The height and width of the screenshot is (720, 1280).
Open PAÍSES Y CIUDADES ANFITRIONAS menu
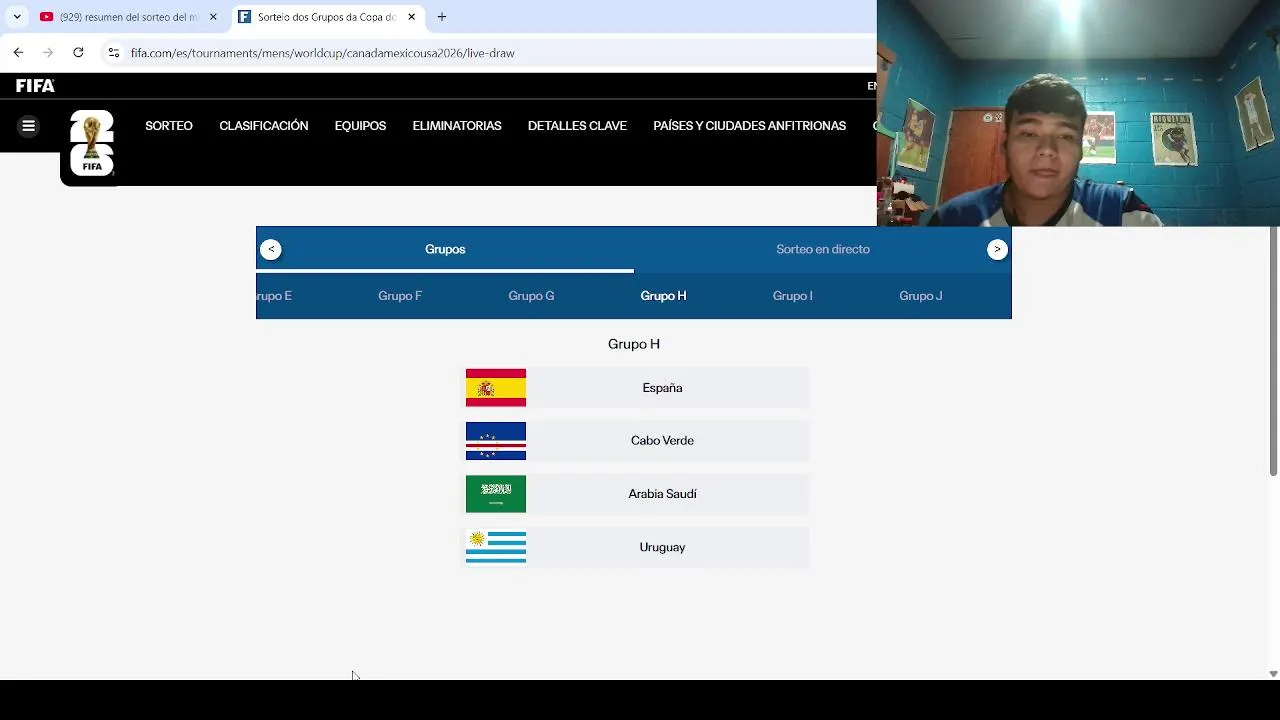(749, 126)
